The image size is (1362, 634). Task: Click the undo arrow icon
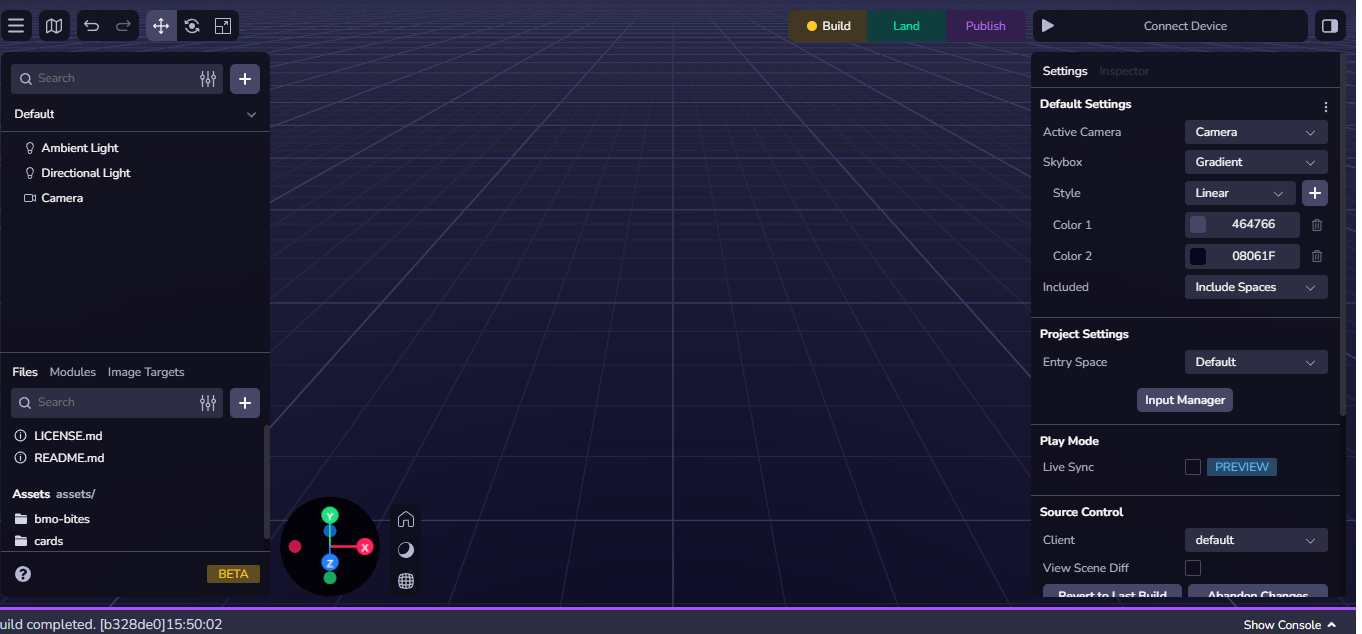click(x=92, y=26)
